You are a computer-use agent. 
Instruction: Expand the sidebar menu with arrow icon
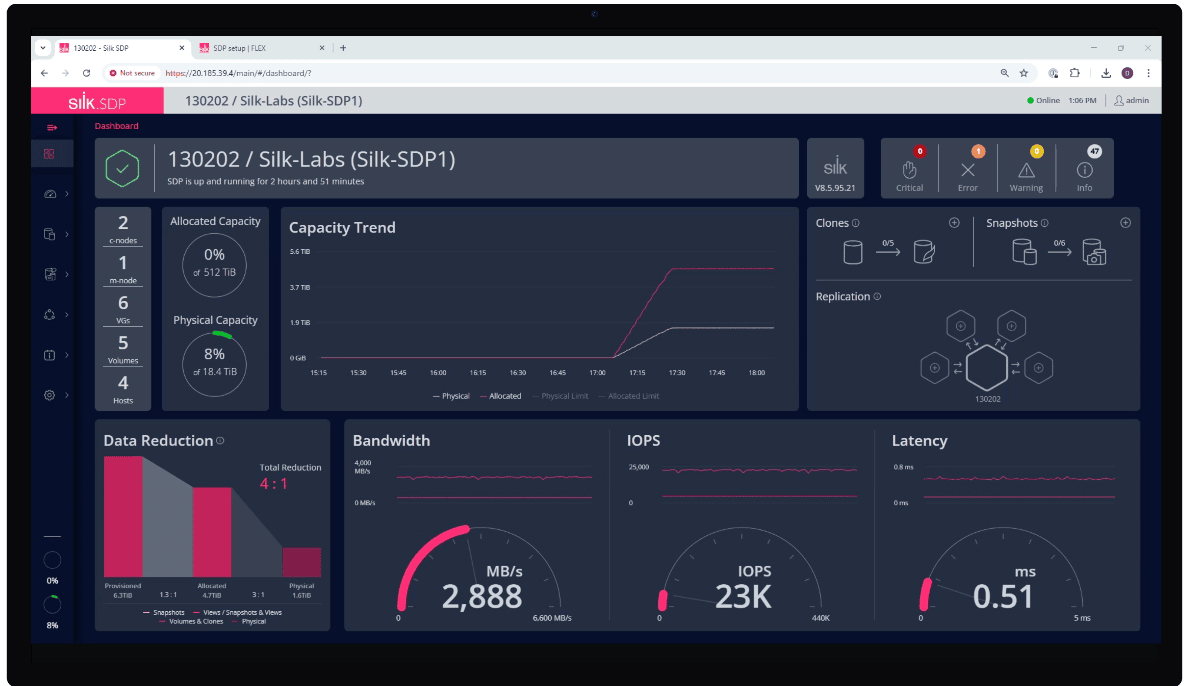pos(52,127)
